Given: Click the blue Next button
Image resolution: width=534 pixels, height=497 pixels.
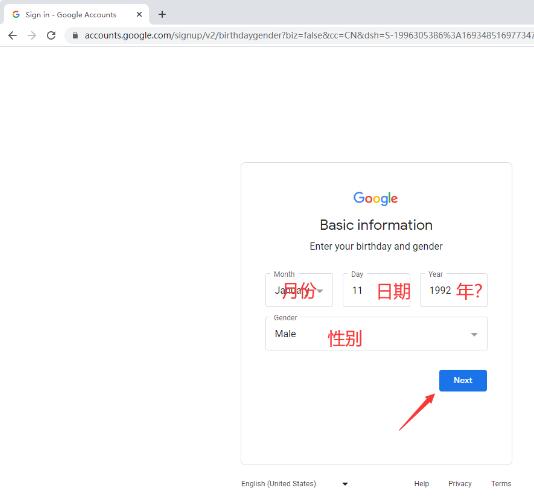Looking at the screenshot, I should 463,380.
